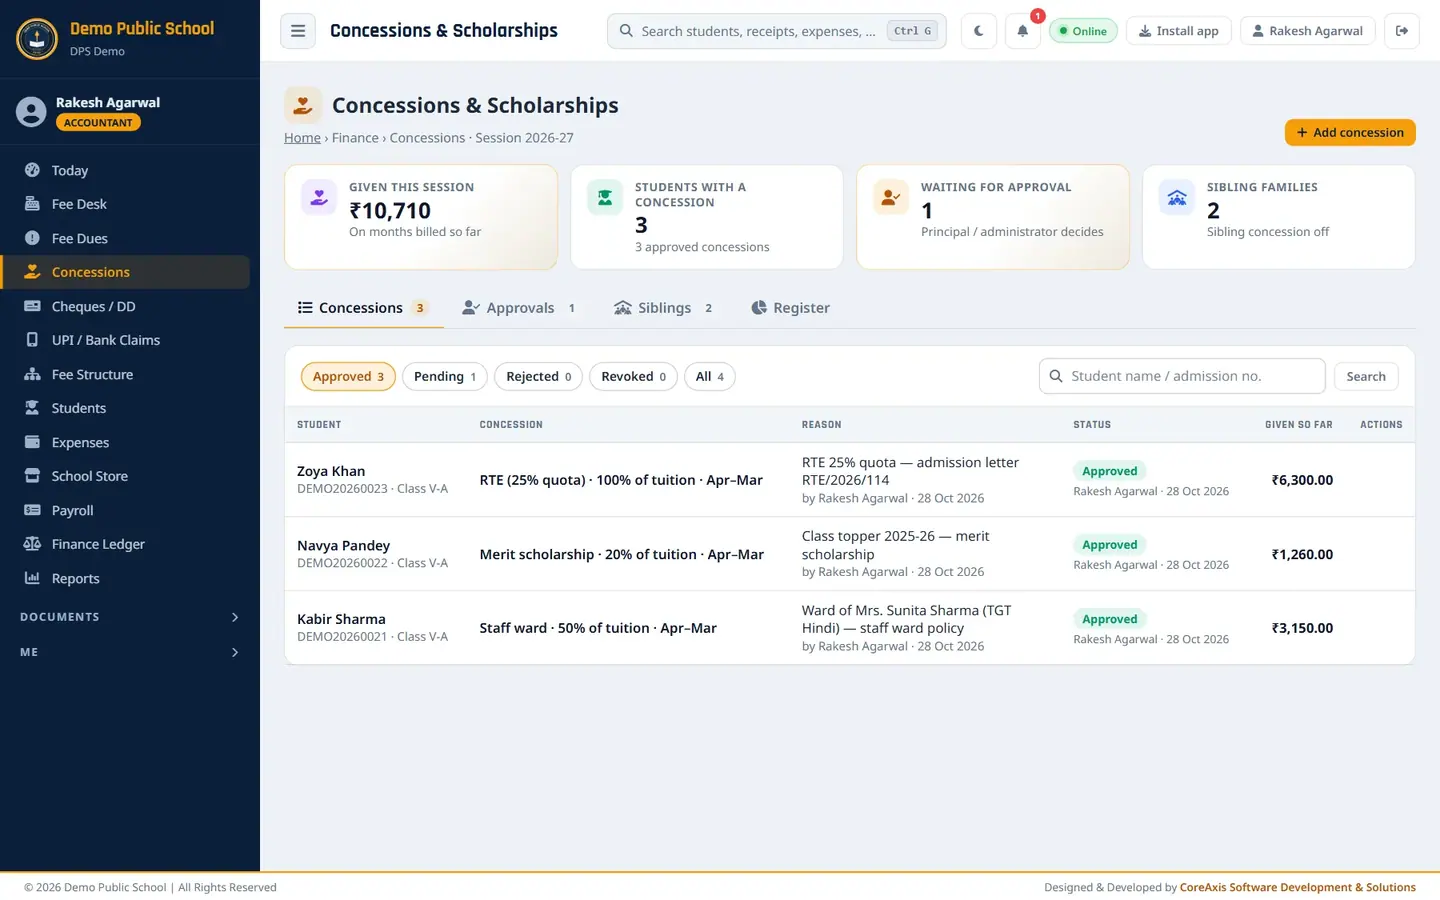Click Install app button

tap(1178, 31)
